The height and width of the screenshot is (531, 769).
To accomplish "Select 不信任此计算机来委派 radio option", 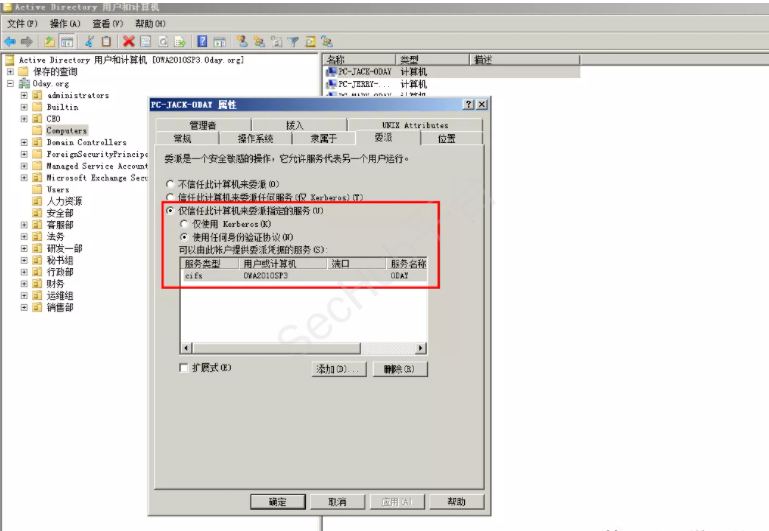I will tap(169, 184).
